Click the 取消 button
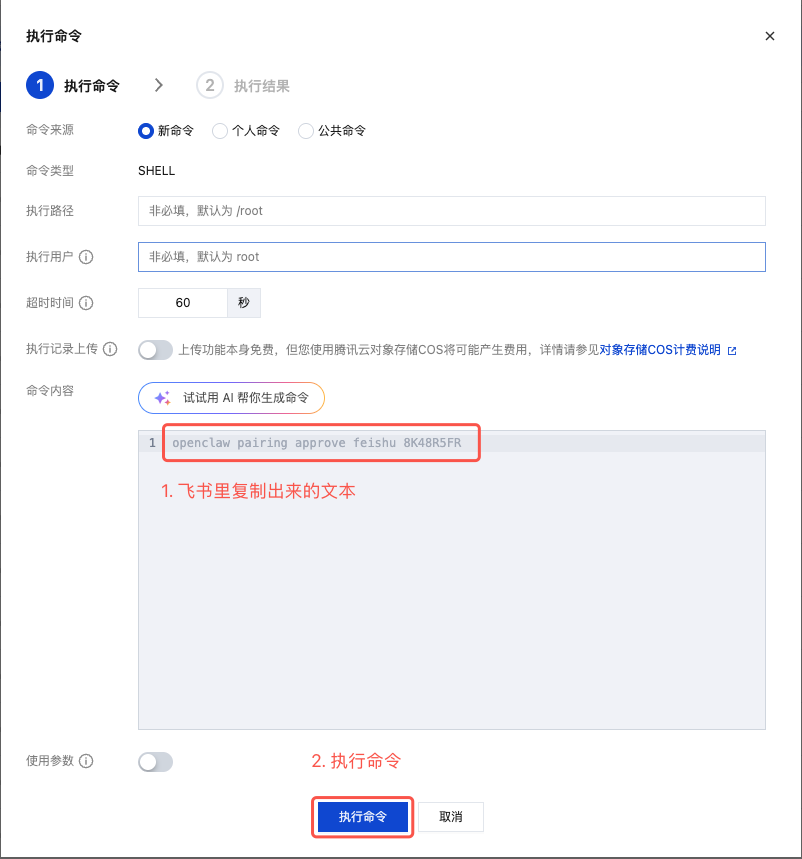 (x=450, y=817)
